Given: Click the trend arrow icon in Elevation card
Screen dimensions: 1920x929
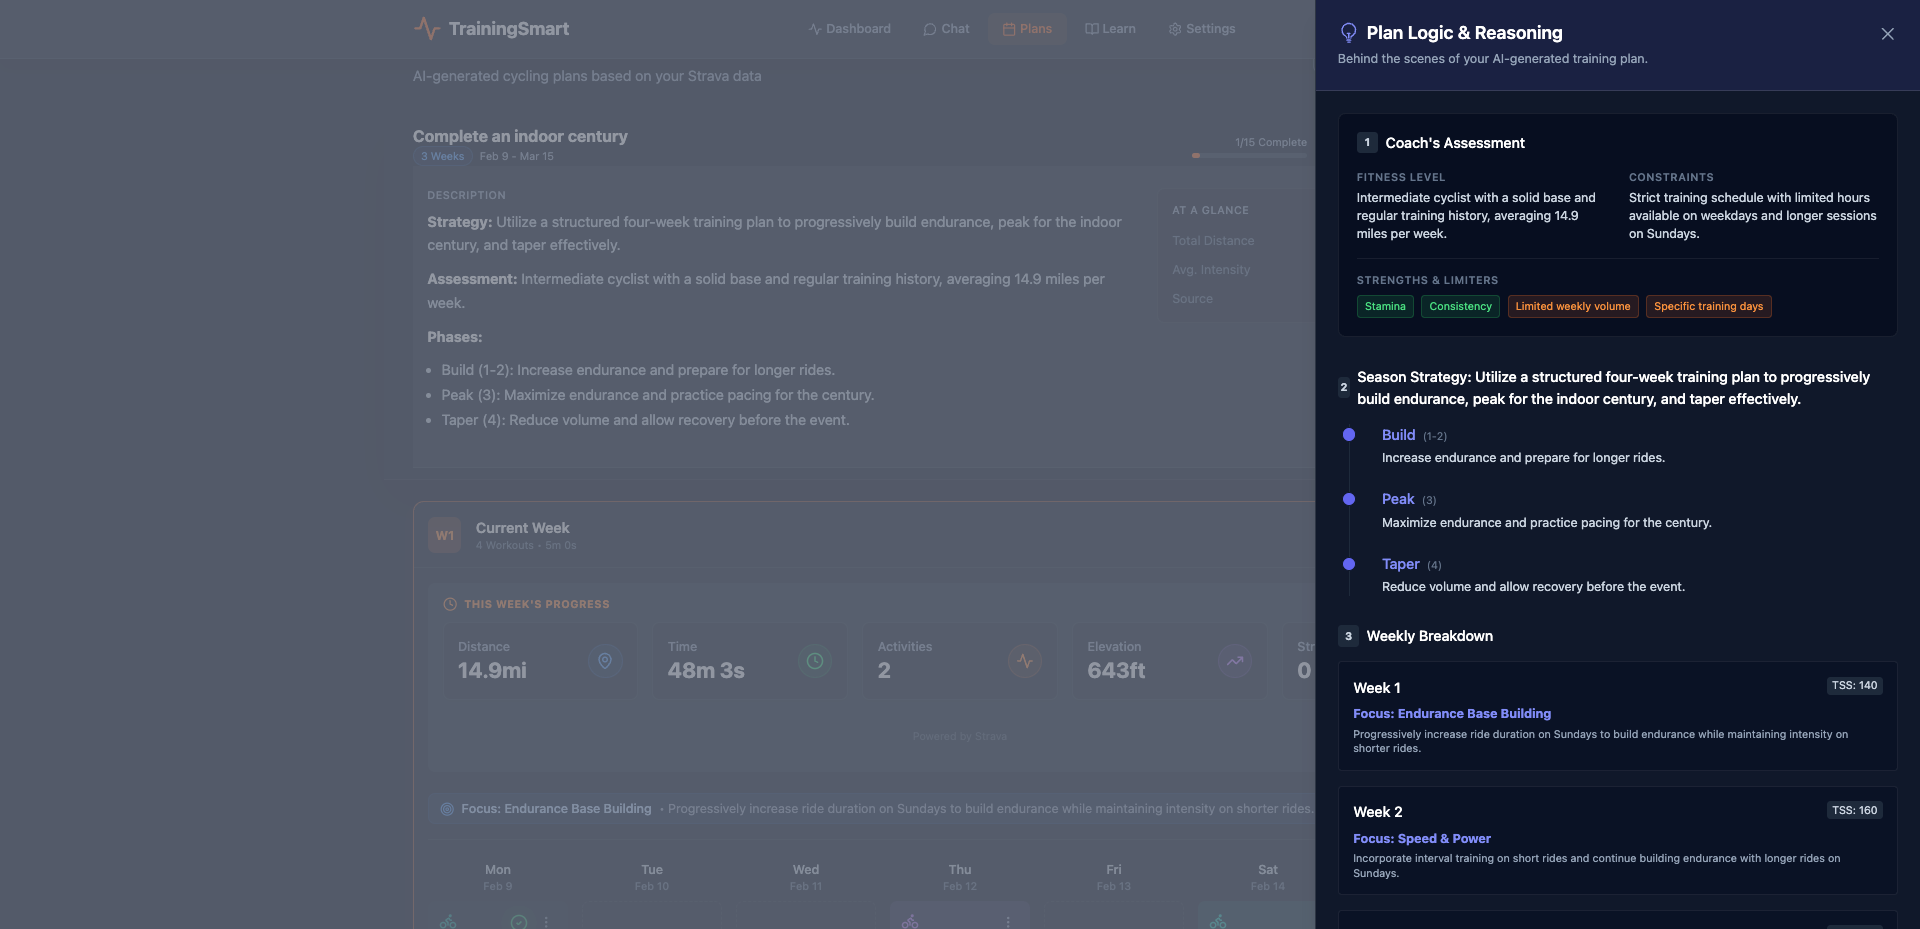Looking at the screenshot, I should click(1234, 661).
